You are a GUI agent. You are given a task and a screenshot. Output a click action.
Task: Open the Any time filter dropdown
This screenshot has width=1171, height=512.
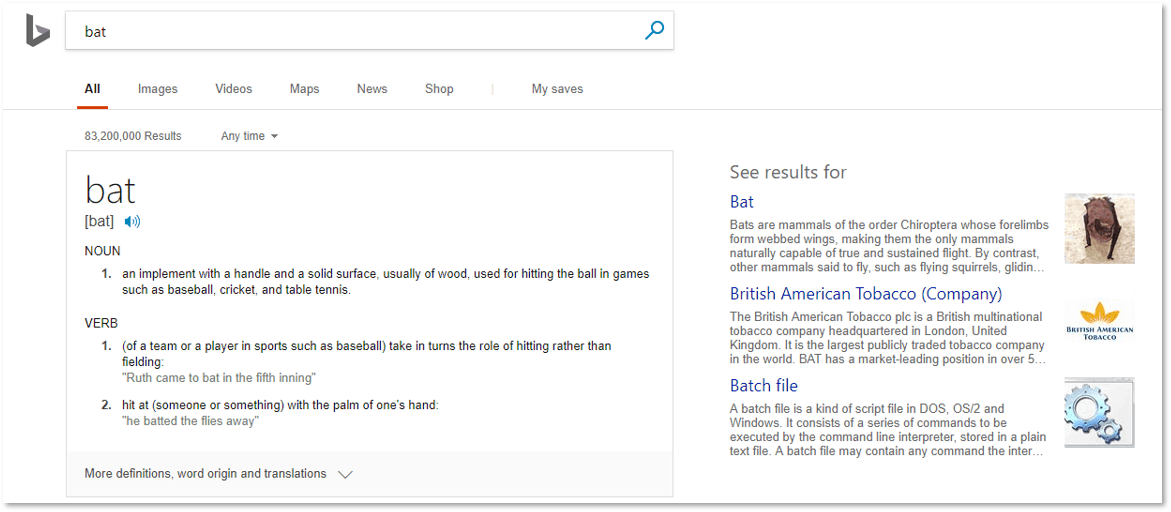pyautogui.click(x=249, y=136)
